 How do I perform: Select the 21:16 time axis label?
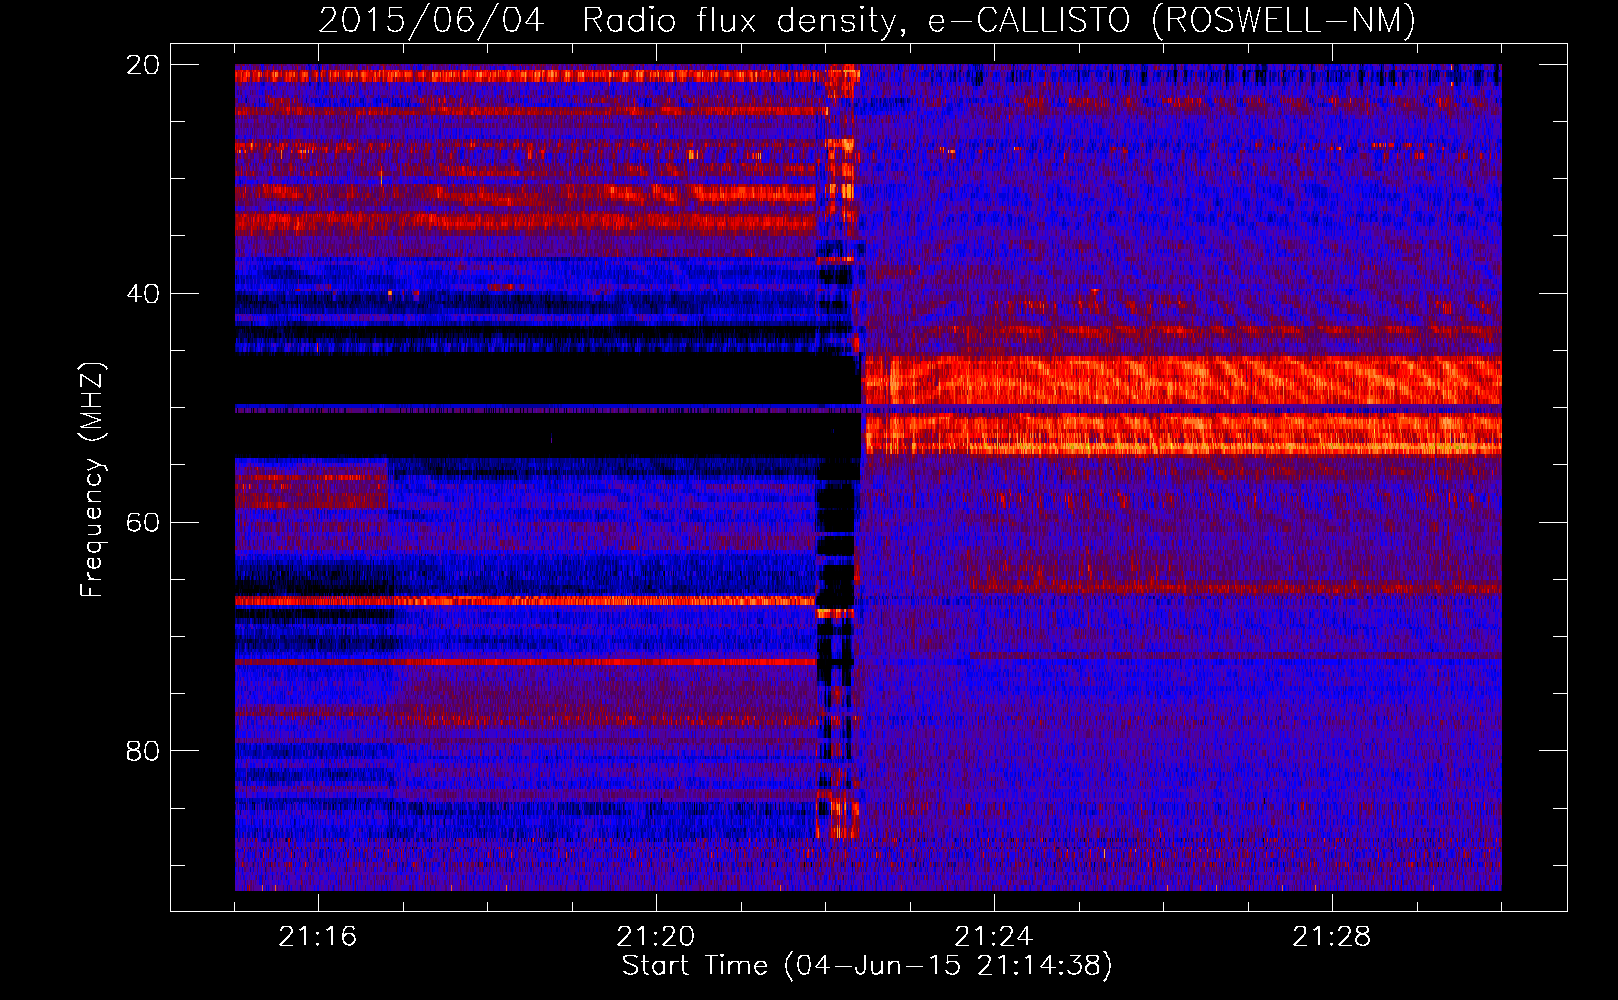pyautogui.click(x=317, y=937)
